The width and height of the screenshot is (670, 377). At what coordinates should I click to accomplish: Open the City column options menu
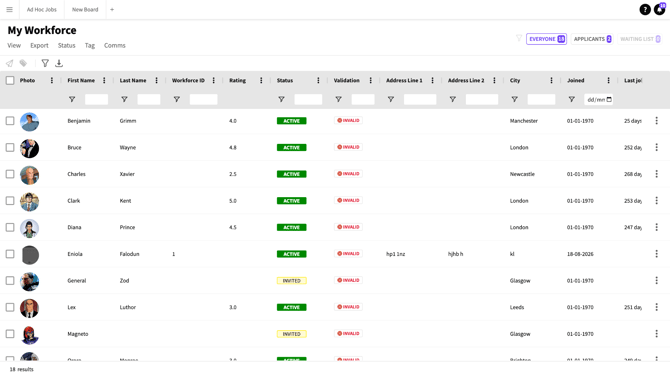[x=551, y=80]
